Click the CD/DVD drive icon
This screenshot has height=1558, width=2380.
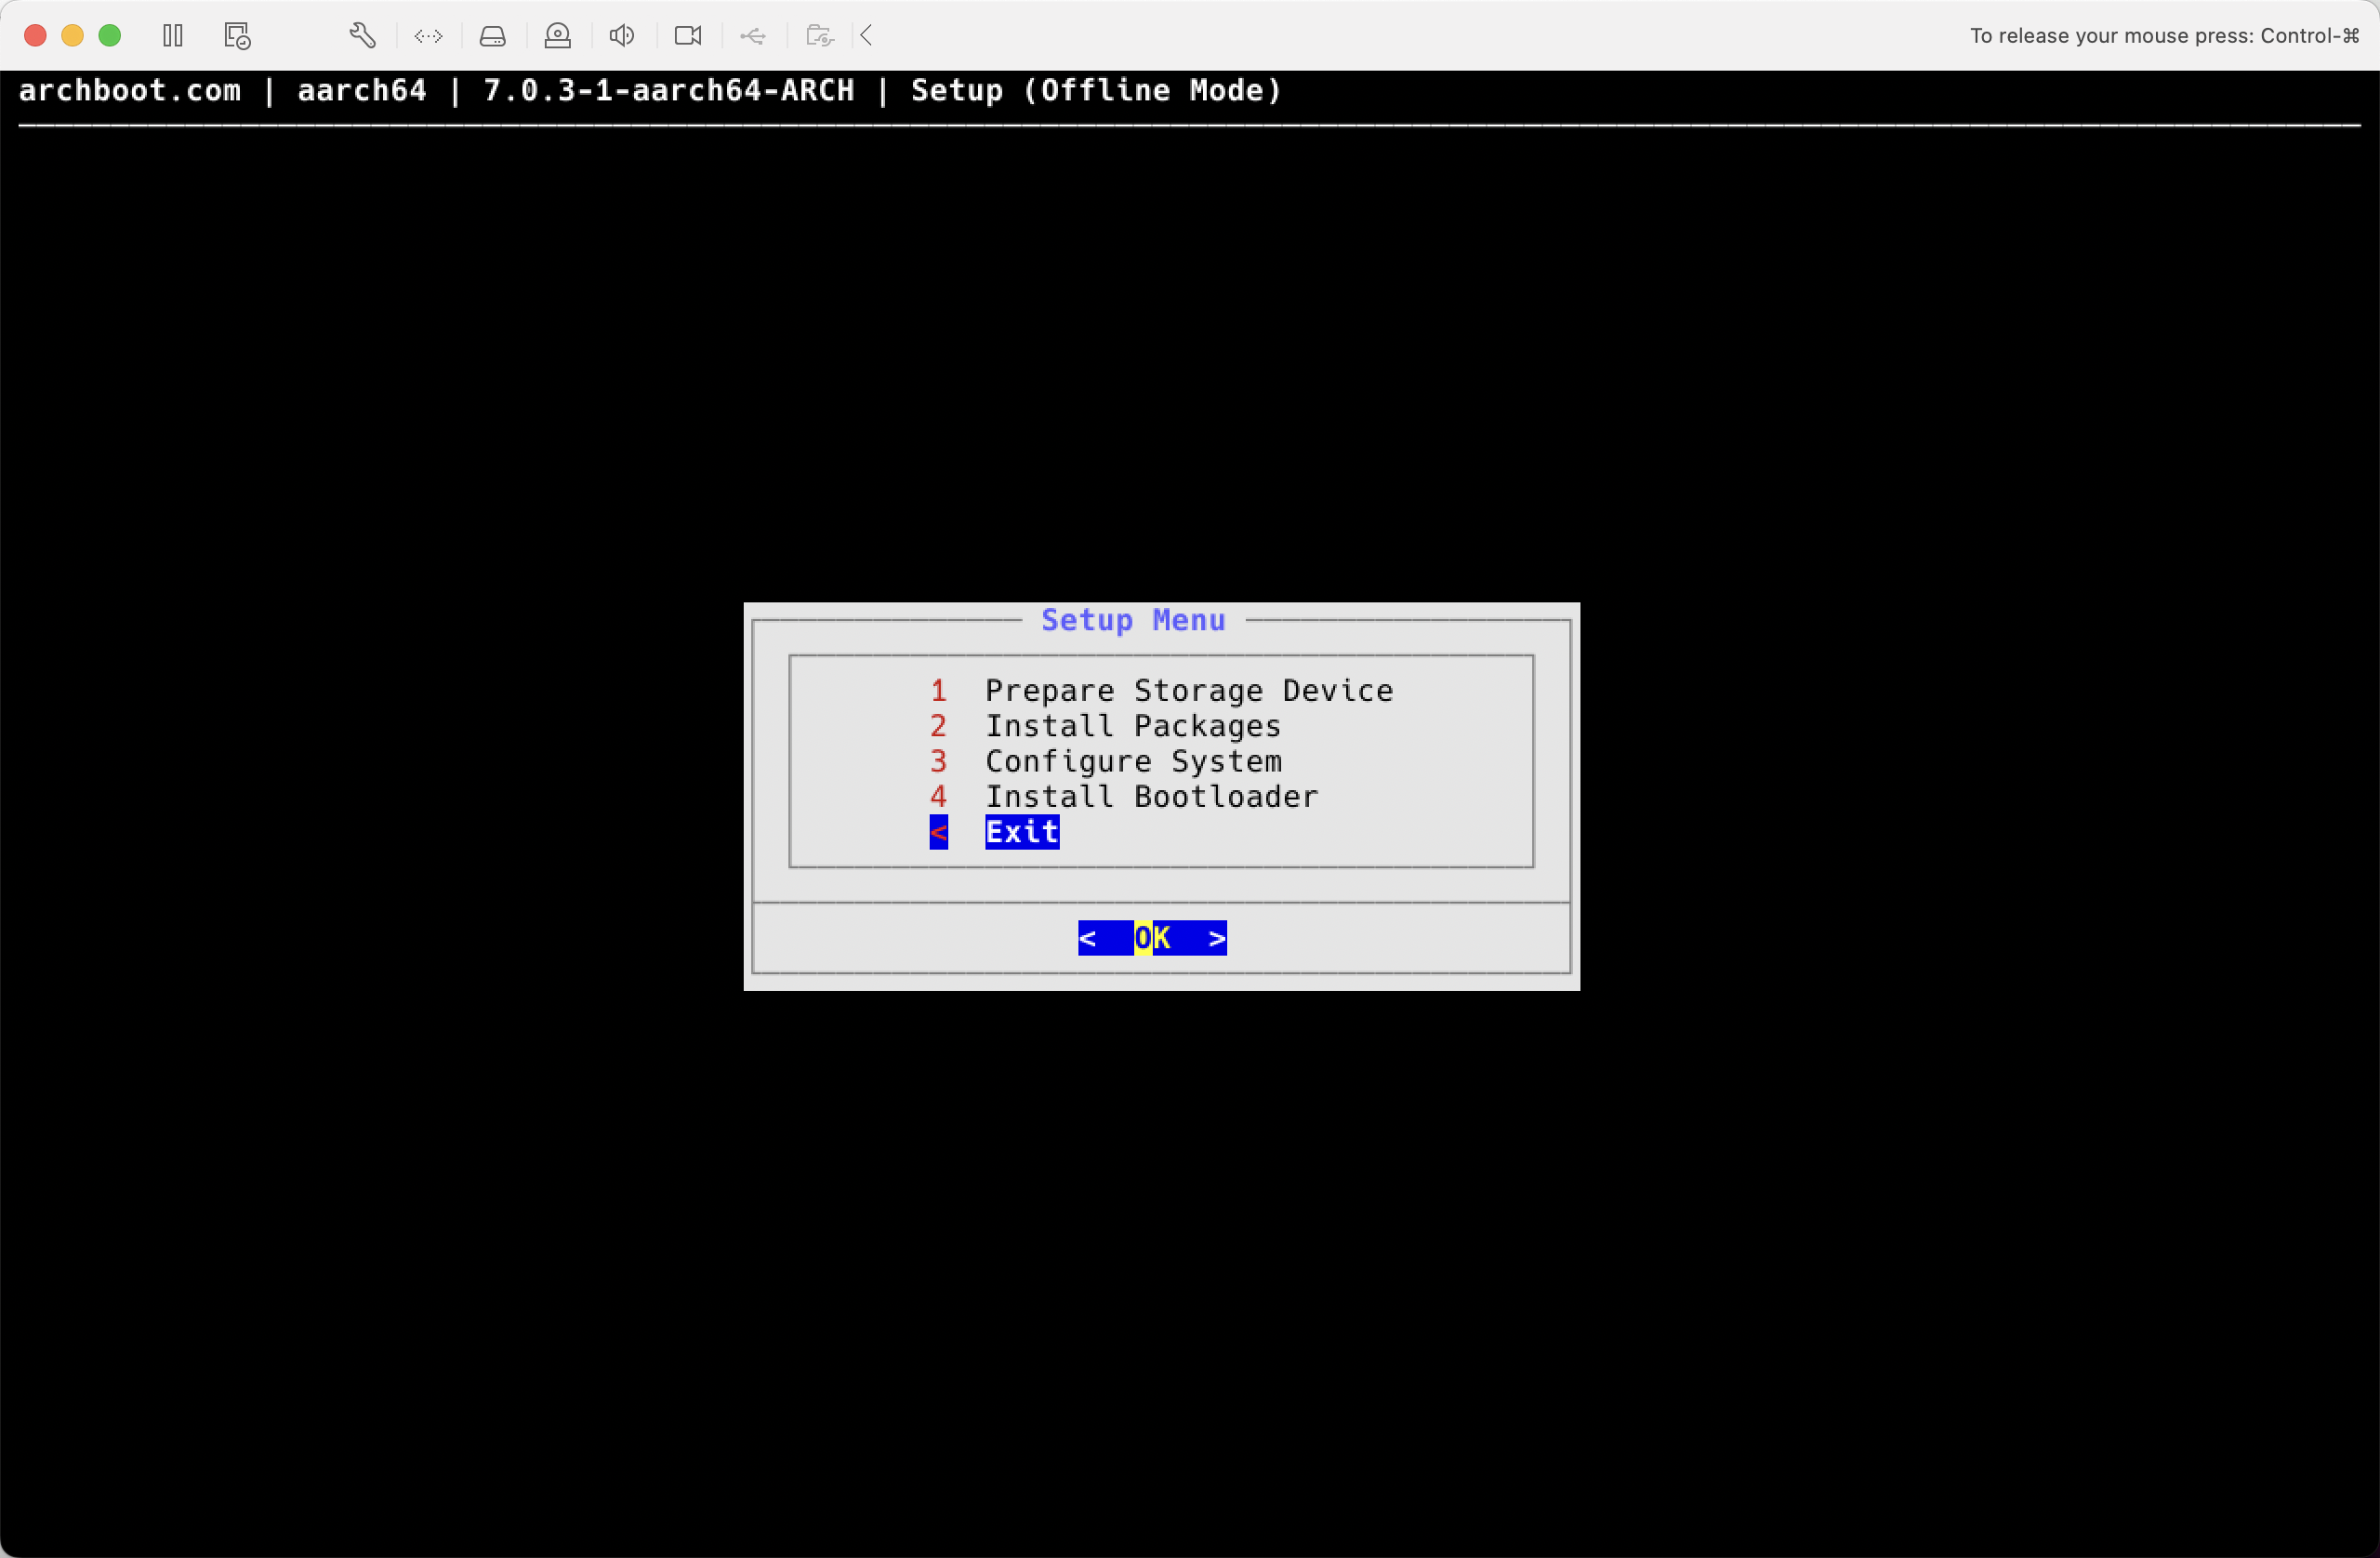tap(557, 36)
